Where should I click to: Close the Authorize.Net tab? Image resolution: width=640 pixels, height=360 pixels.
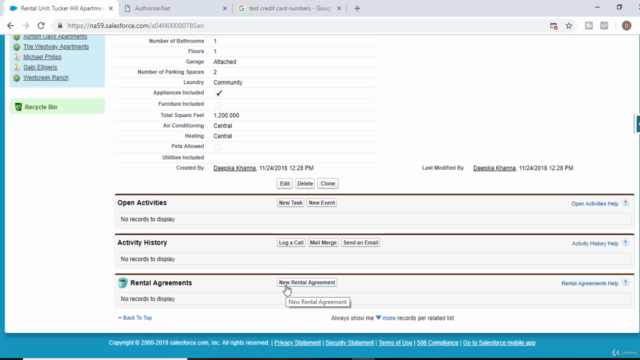(224, 8)
